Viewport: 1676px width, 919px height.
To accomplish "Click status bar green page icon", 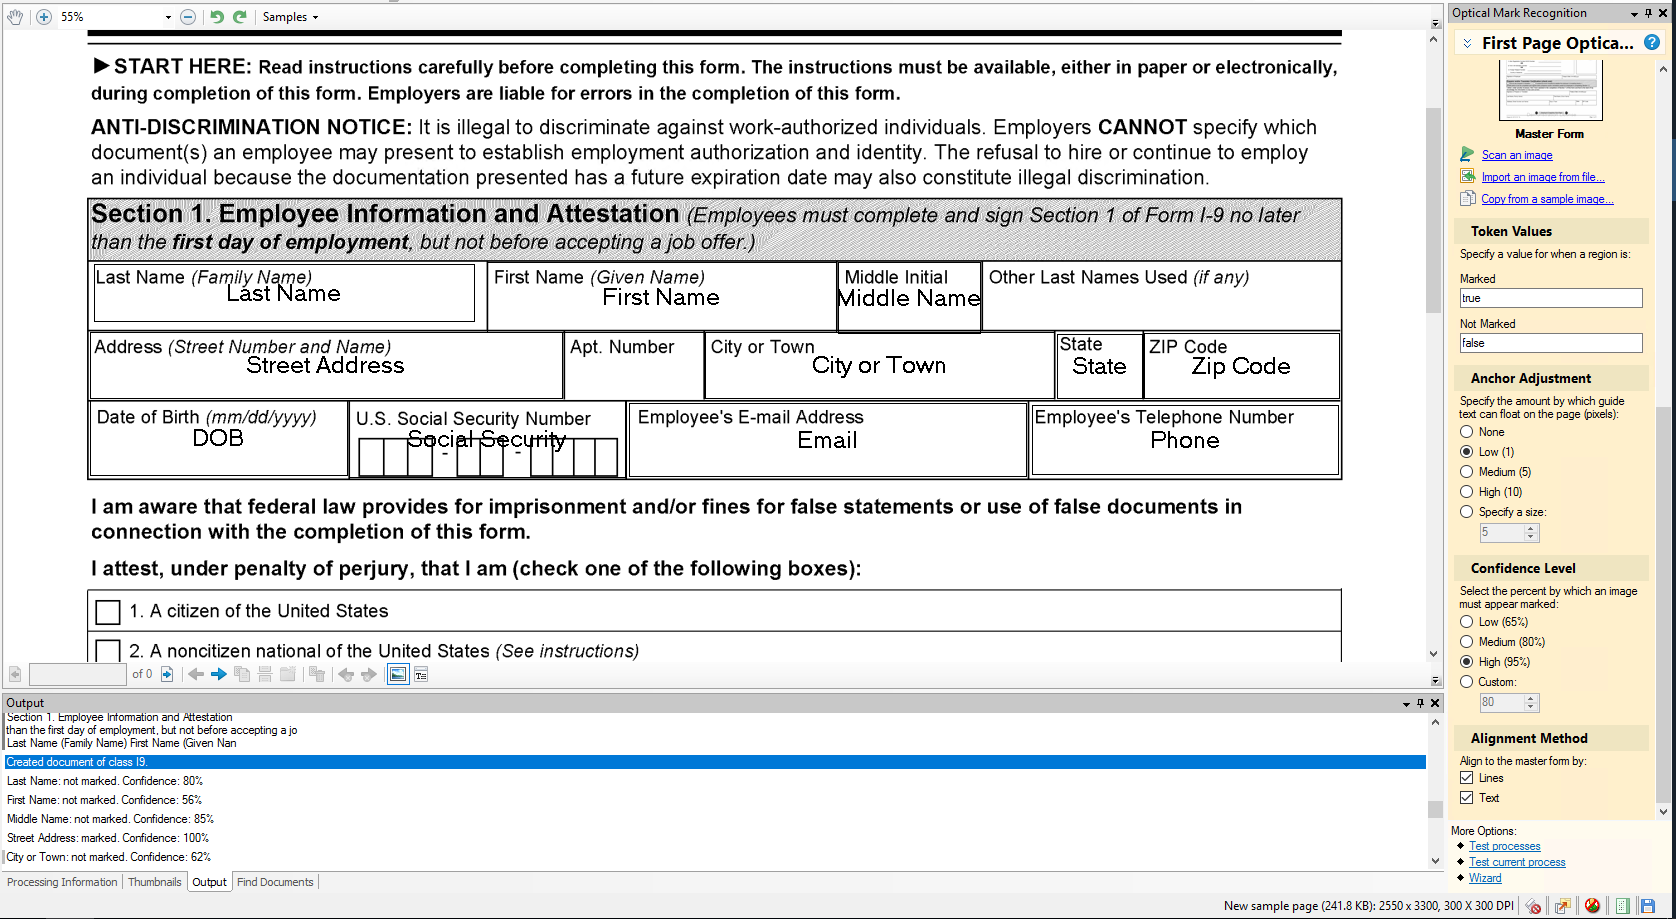I will [1622, 906].
